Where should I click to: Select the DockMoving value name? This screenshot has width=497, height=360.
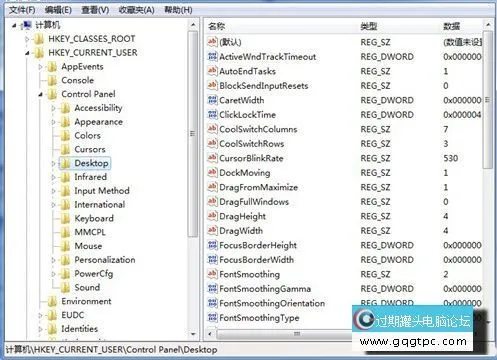[x=245, y=173]
